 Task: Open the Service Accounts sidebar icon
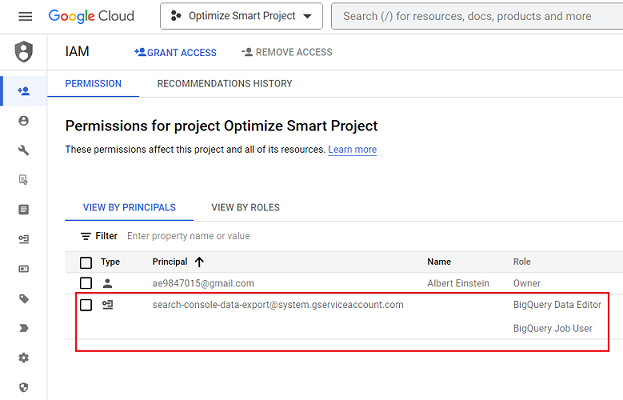coord(23,239)
